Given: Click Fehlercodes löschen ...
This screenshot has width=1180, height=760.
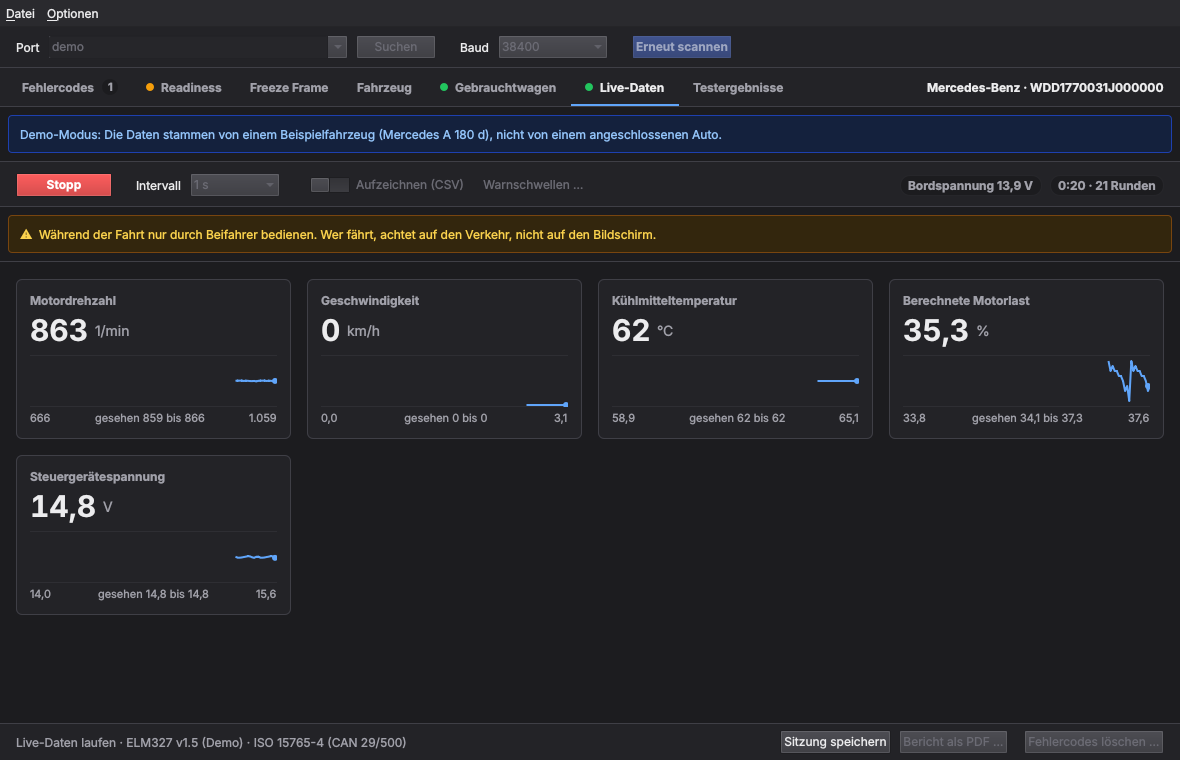Looking at the screenshot, I should [1093, 742].
